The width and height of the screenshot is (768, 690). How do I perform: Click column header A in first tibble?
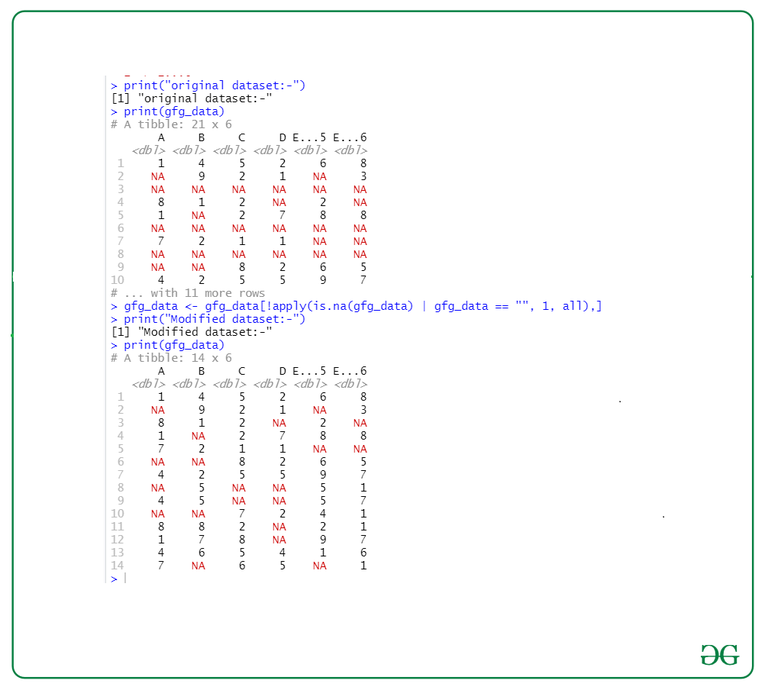161,138
